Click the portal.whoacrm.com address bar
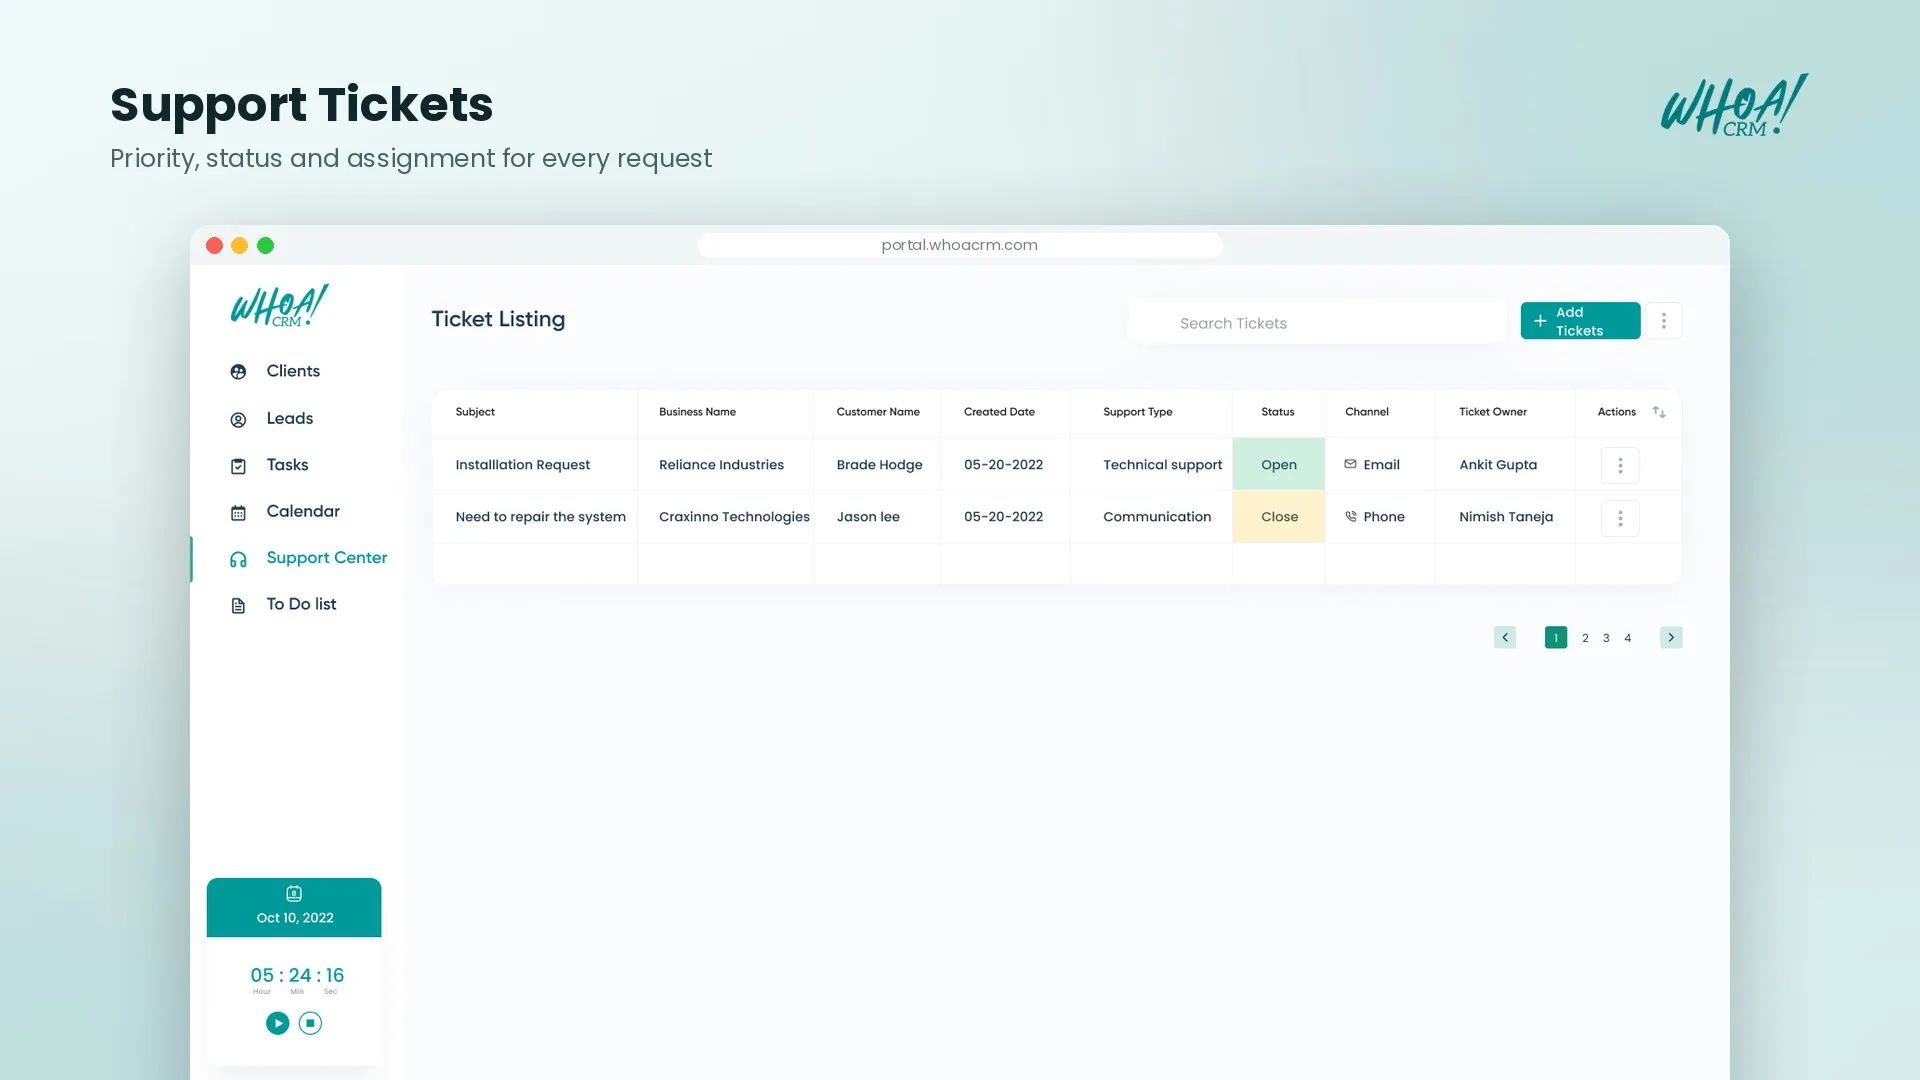The height and width of the screenshot is (1080, 1920). click(x=960, y=245)
